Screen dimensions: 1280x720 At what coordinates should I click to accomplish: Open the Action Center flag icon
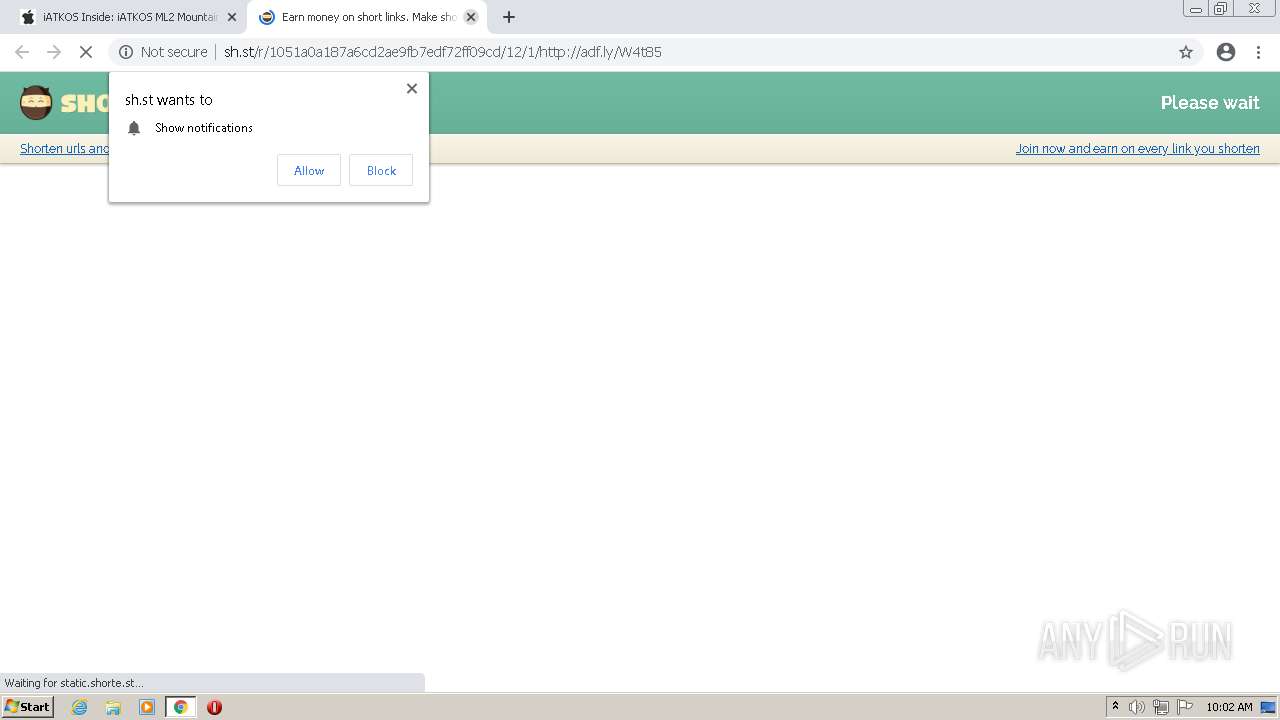coord(1185,707)
